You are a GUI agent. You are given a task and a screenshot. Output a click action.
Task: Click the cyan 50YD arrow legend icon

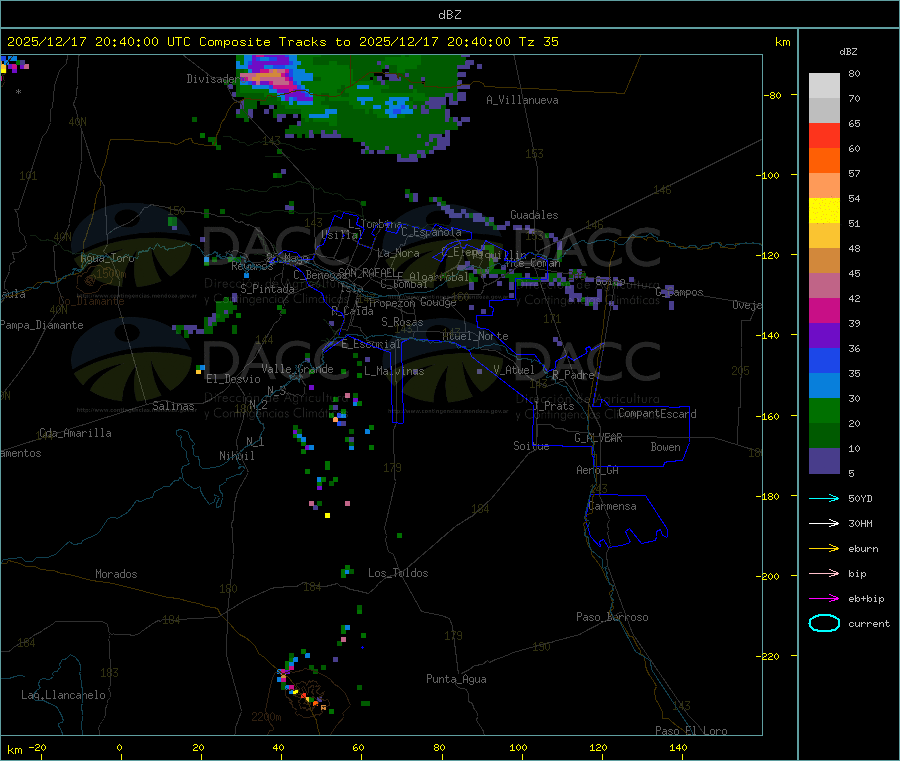(x=824, y=498)
